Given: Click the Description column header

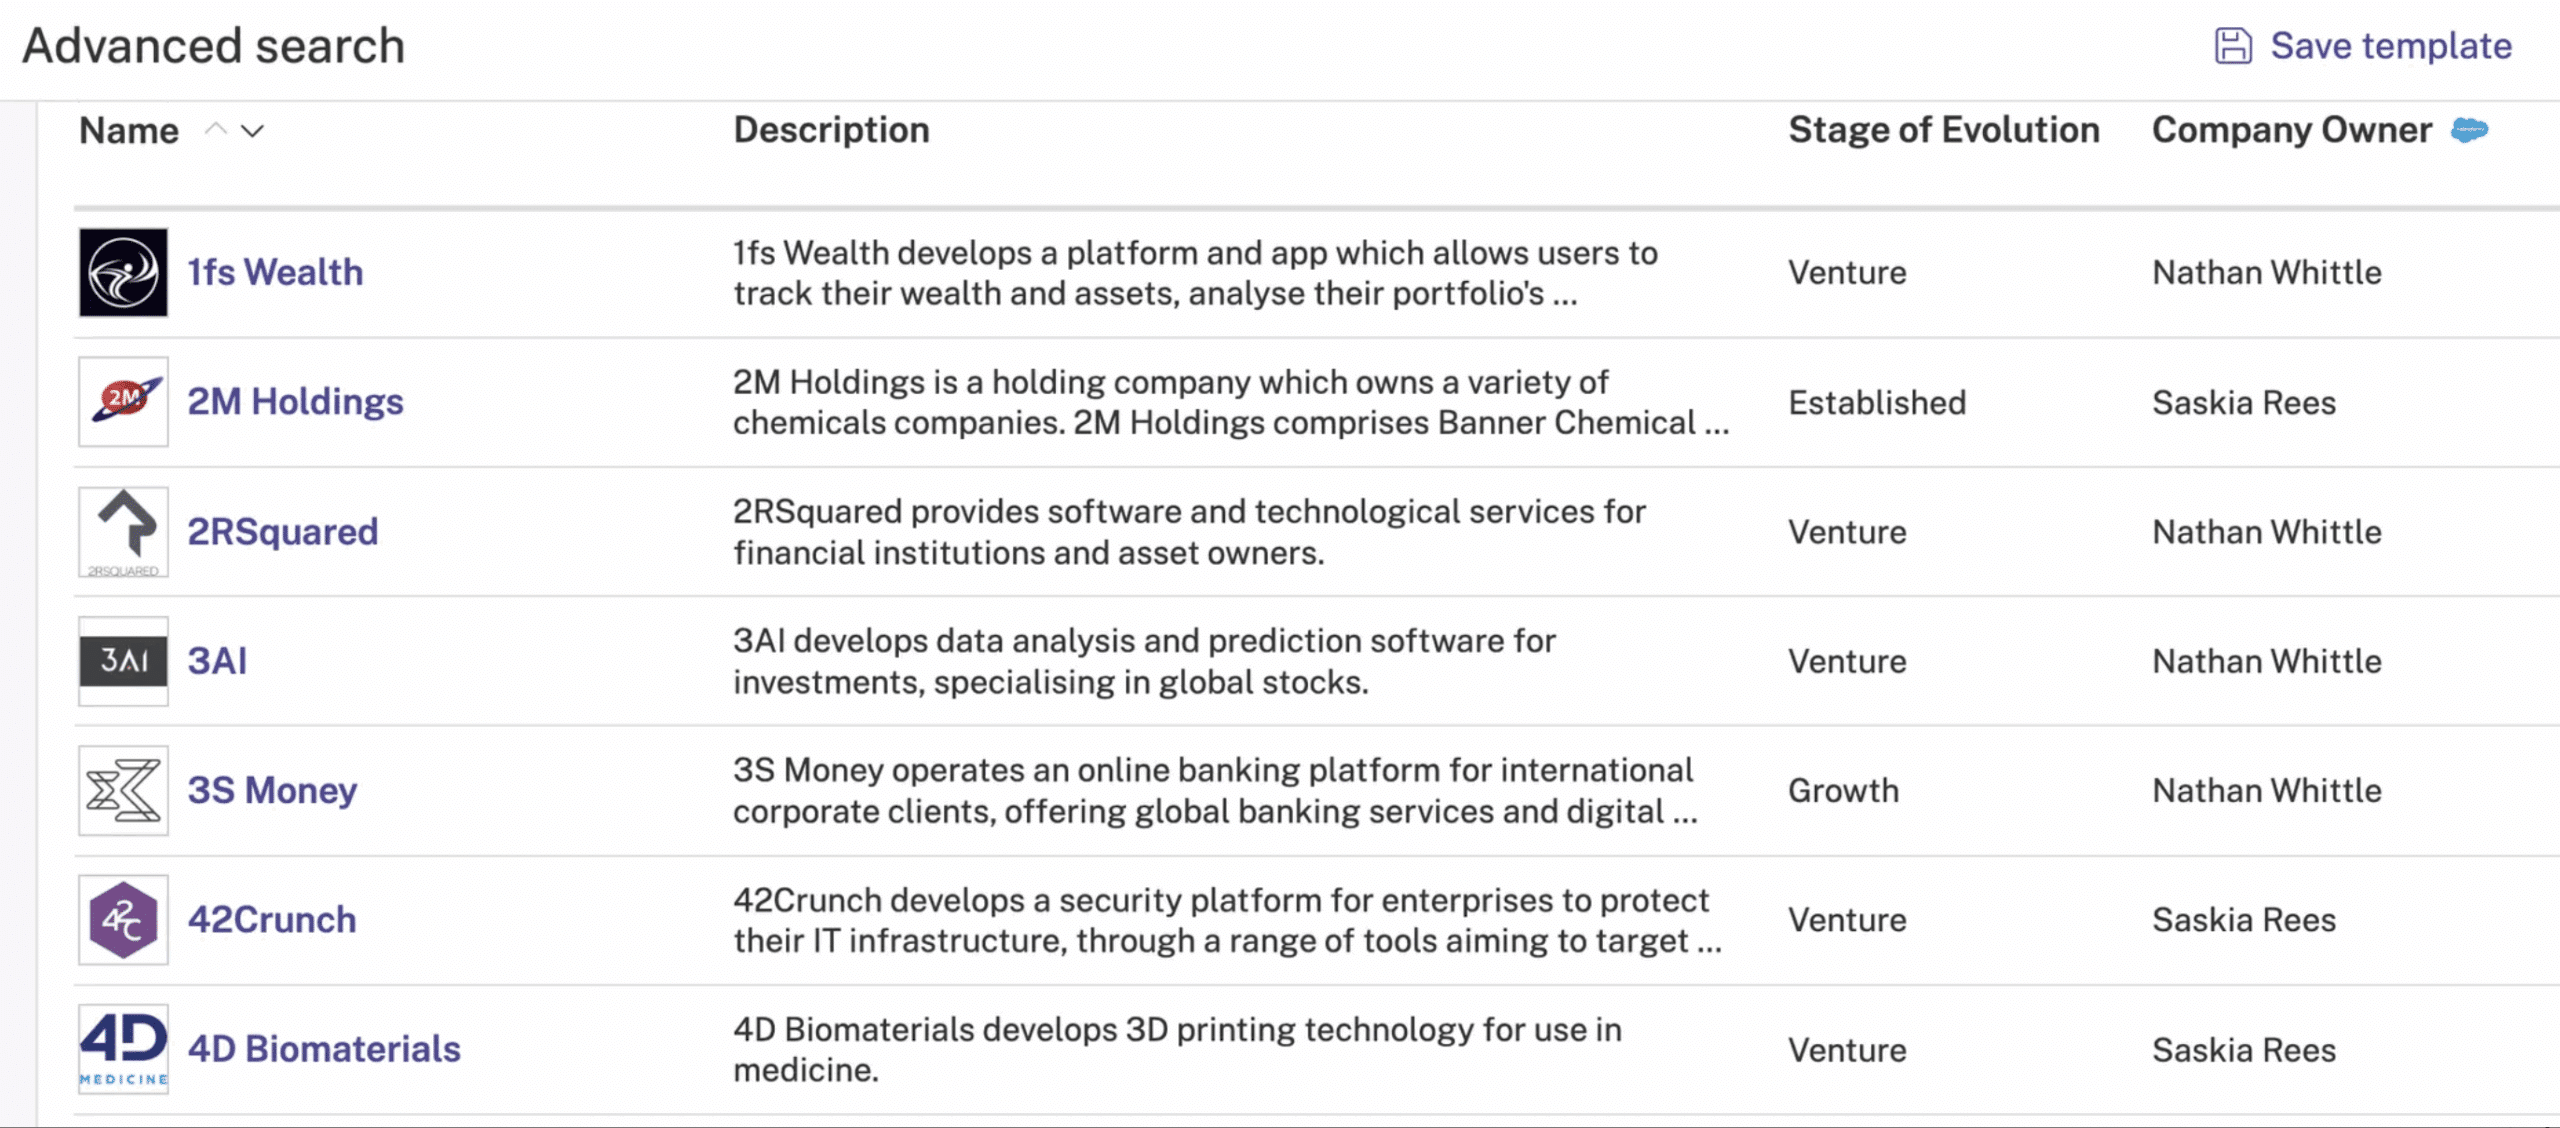Looking at the screenshot, I should 831,130.
